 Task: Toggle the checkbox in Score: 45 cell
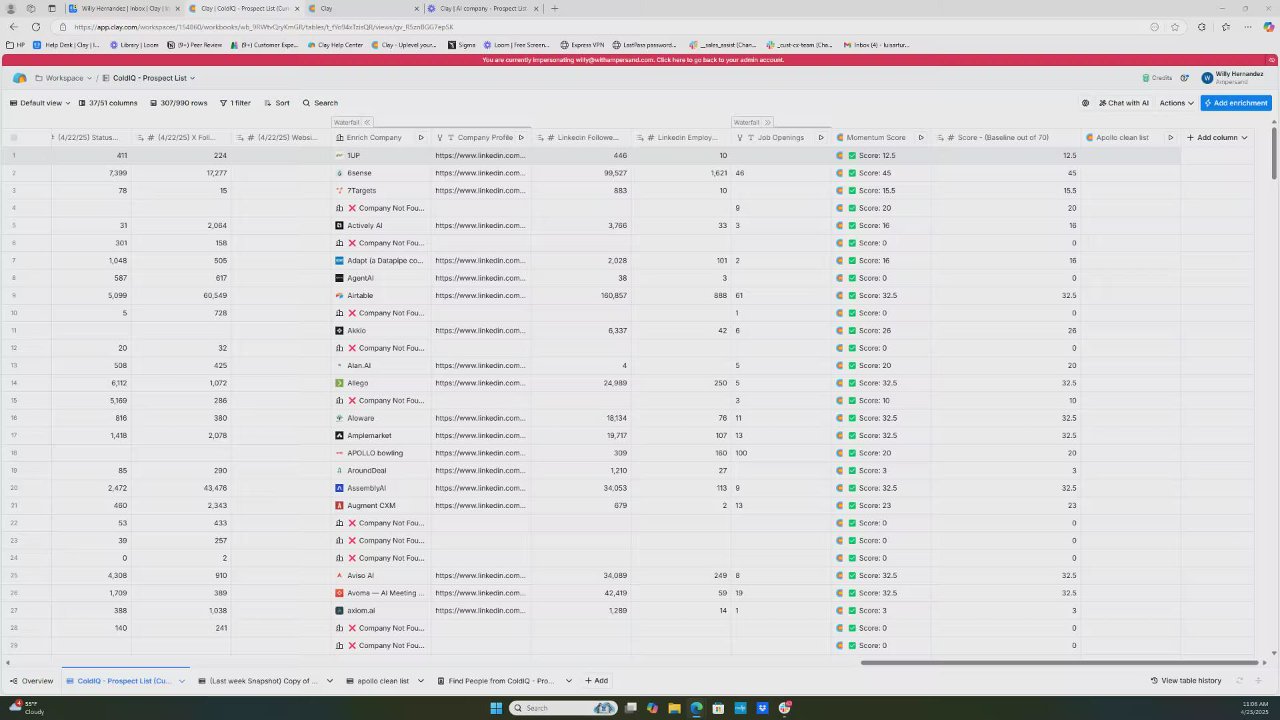click(852, 173)
